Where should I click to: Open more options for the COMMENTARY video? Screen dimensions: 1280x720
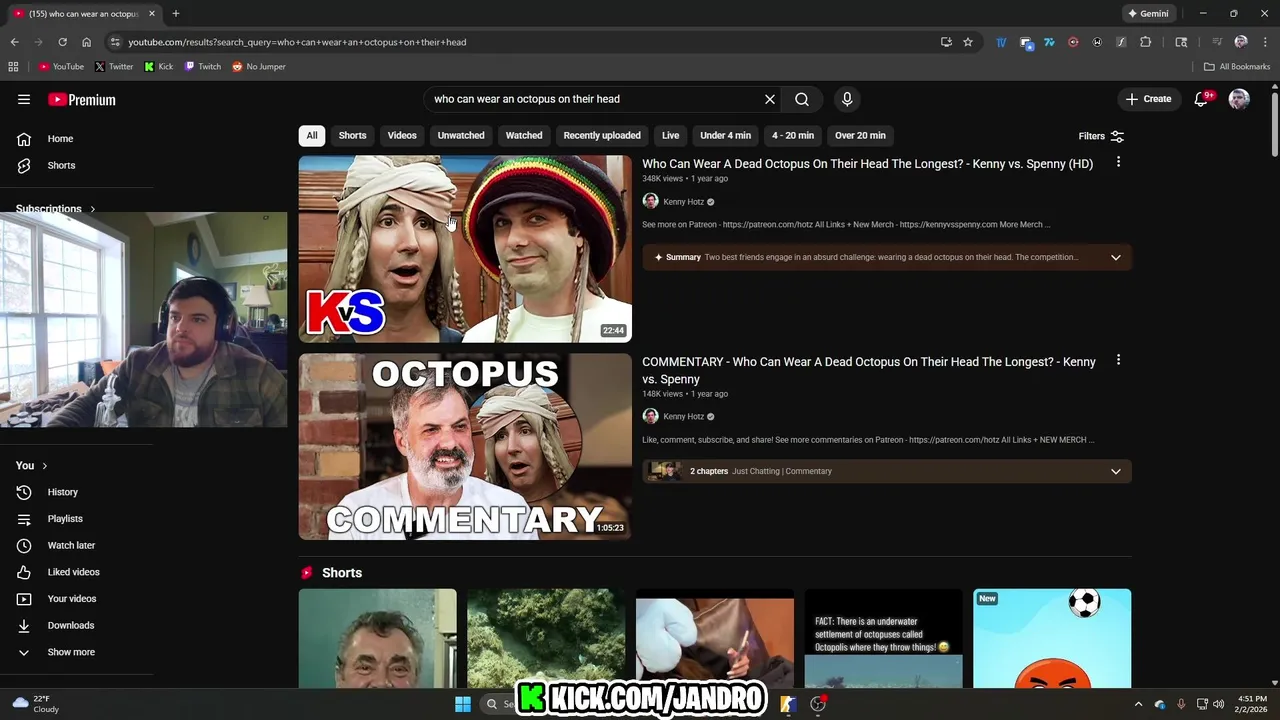coord(1118,360)
